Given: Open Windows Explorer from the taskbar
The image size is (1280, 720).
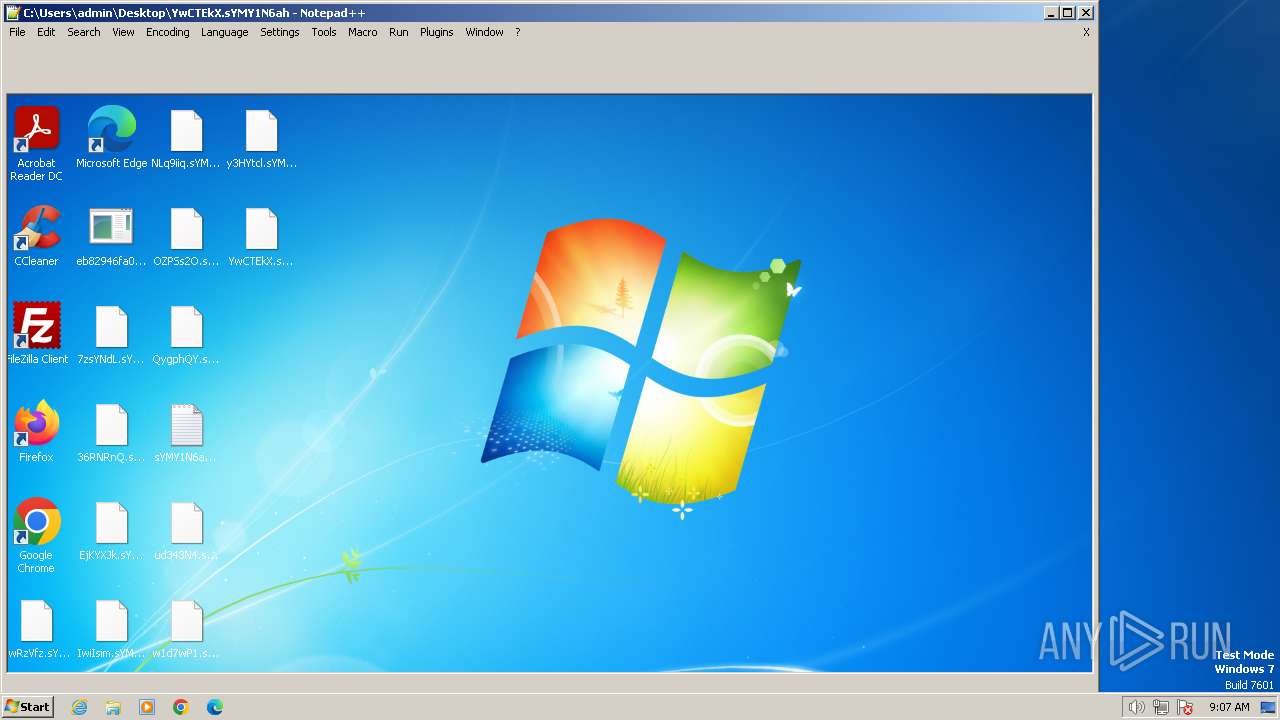Looking at the screenshot, I should tap(113, 707).
